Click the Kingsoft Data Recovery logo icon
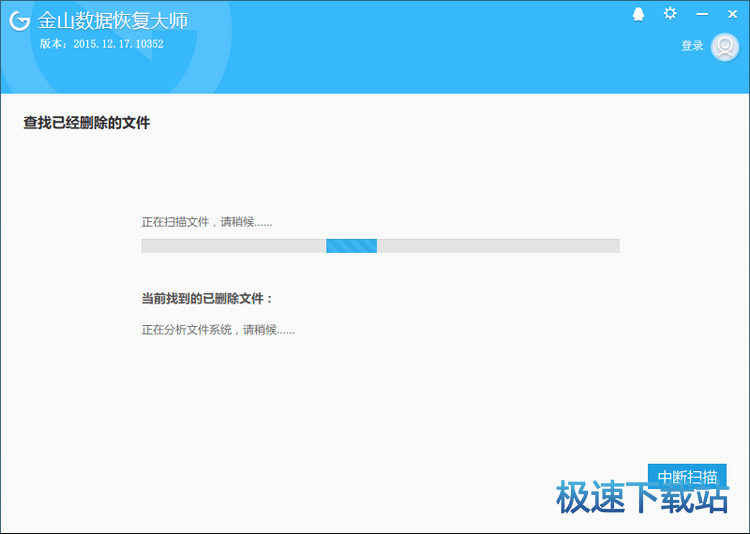750x534 pixels. click(x=20, y=21)
